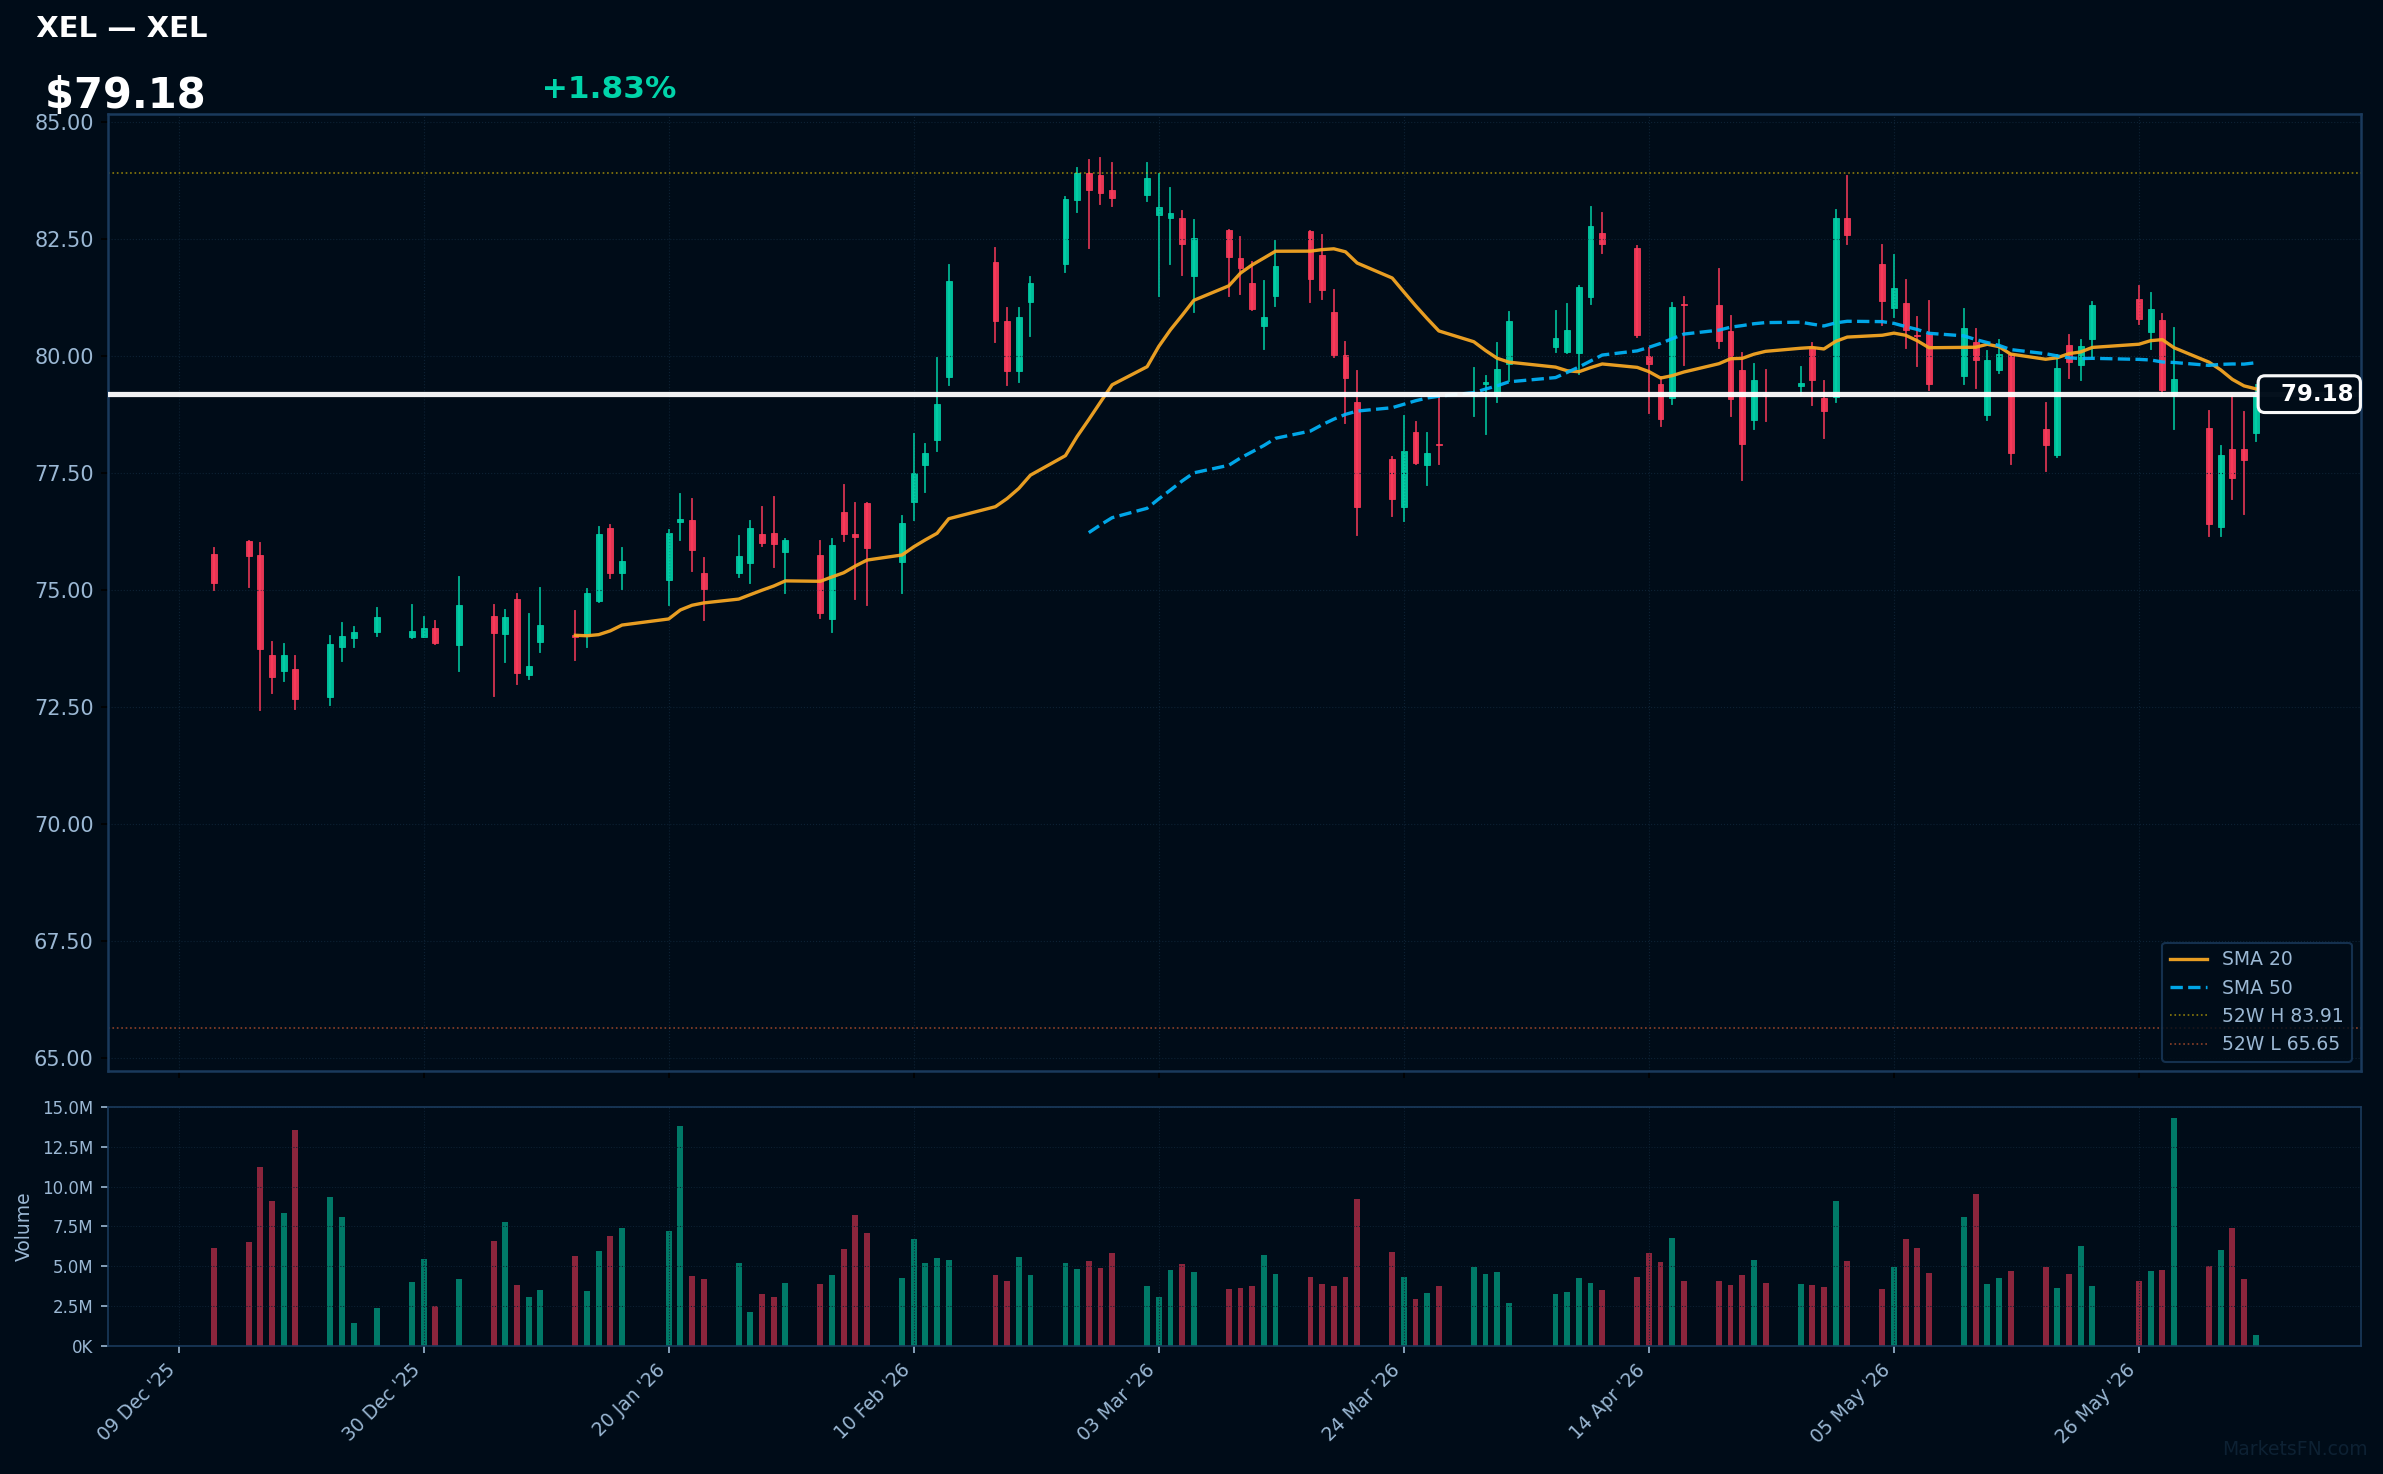Click the 75.00 price axis label

[64, 591]
